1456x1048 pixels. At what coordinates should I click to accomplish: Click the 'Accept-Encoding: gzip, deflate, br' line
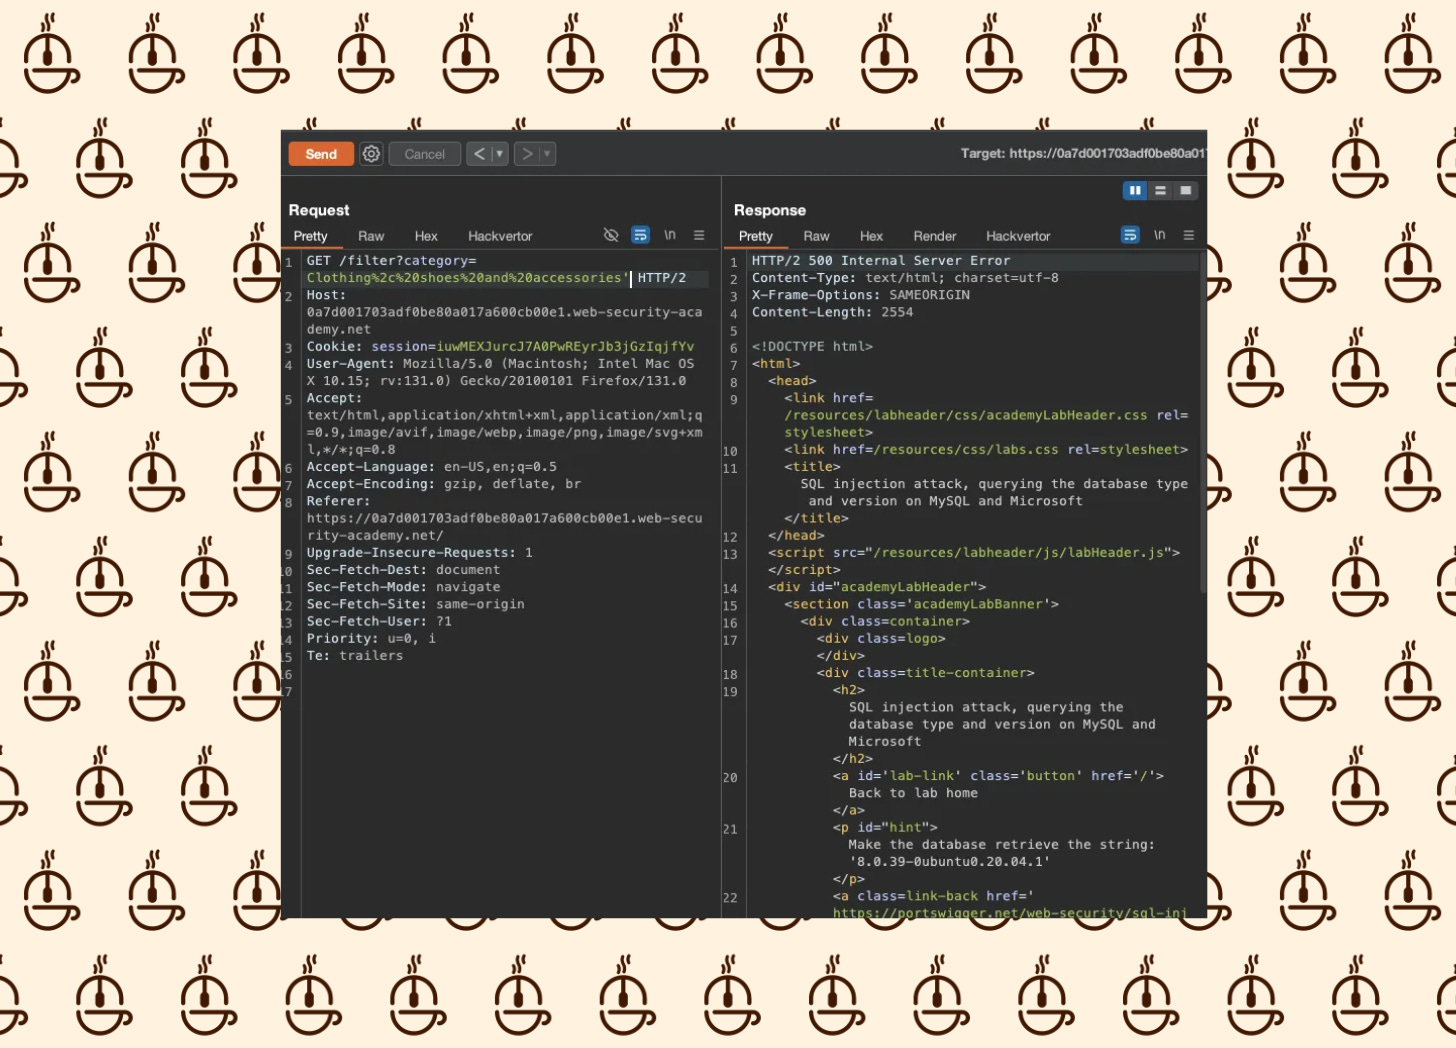tap(444, 484)
